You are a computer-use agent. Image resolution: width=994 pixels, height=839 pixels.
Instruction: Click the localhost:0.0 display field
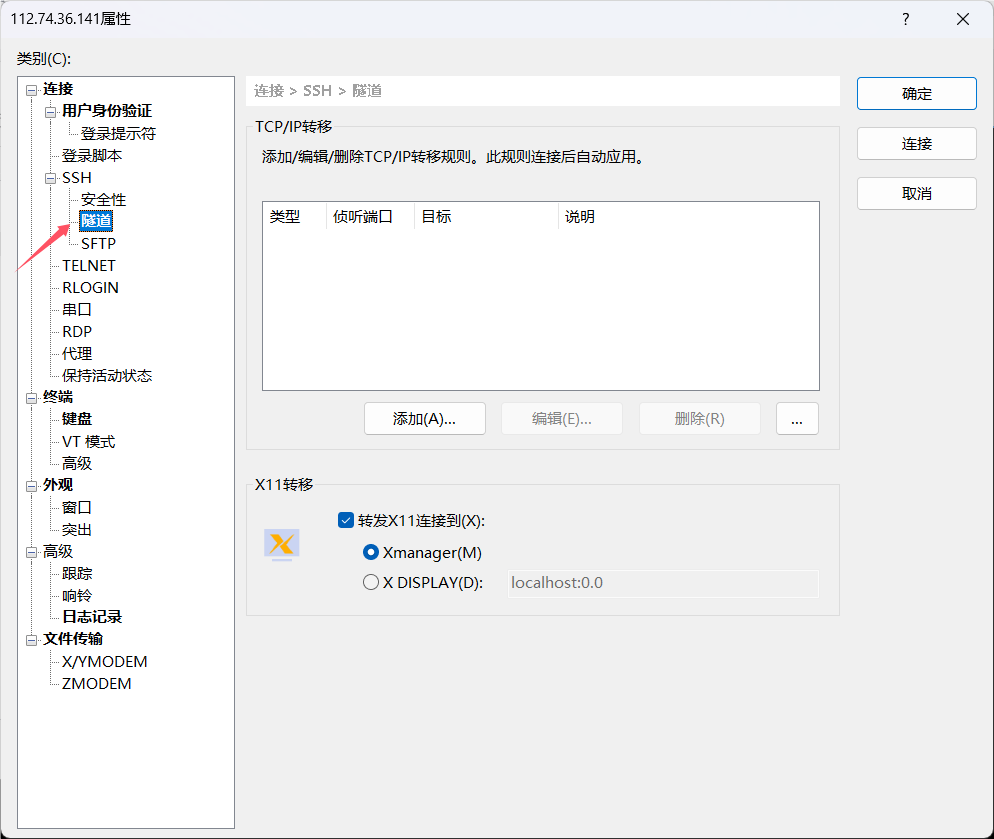point(663,583)
